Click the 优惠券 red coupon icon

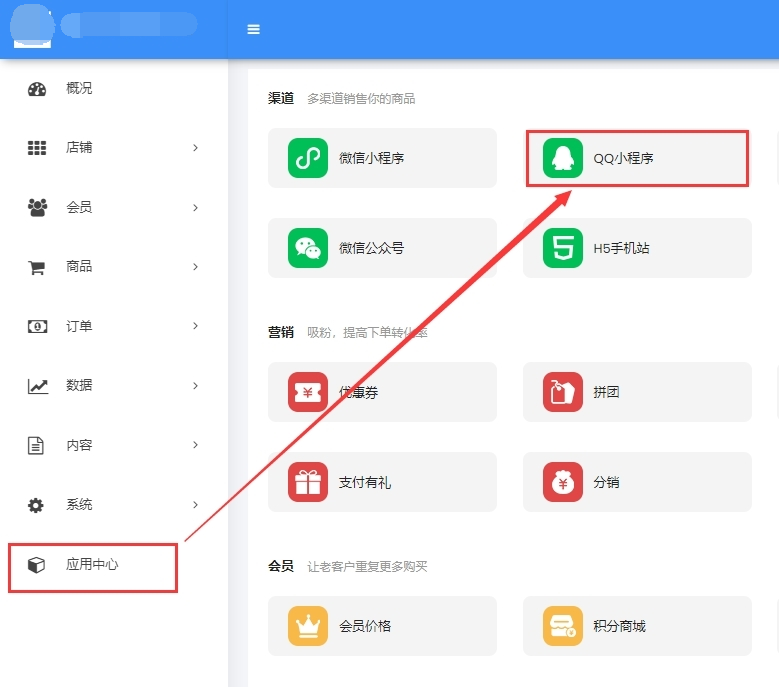(x=308, y=392)
